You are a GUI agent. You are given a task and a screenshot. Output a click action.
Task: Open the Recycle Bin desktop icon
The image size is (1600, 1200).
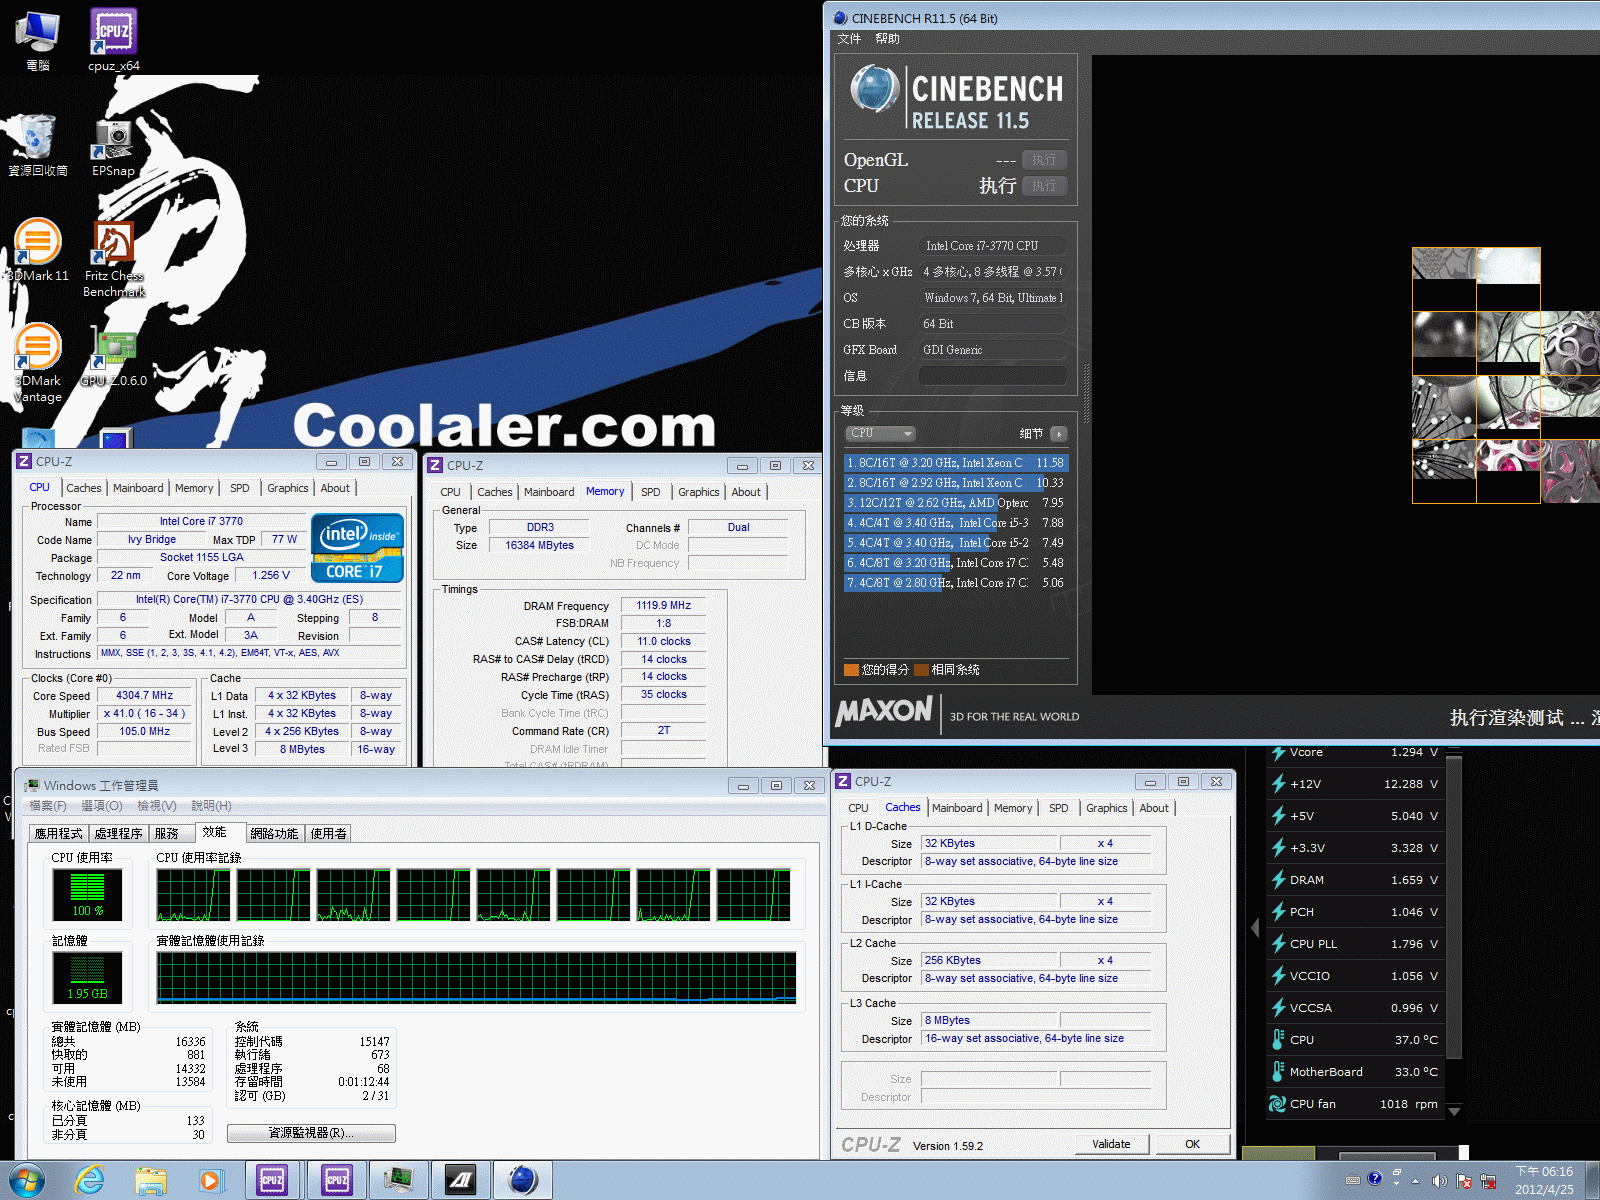click(x=37, y=145)
